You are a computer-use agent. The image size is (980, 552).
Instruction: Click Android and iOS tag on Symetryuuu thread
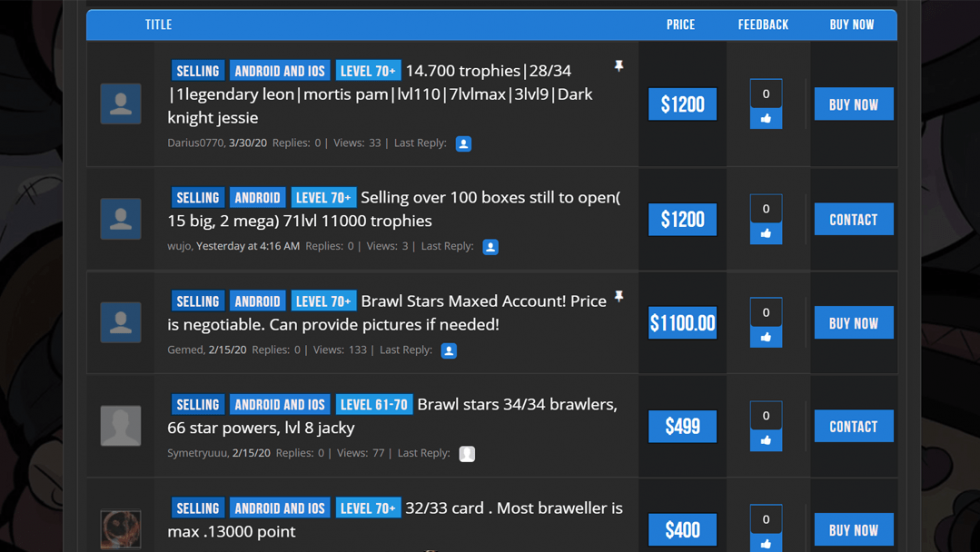280,404
